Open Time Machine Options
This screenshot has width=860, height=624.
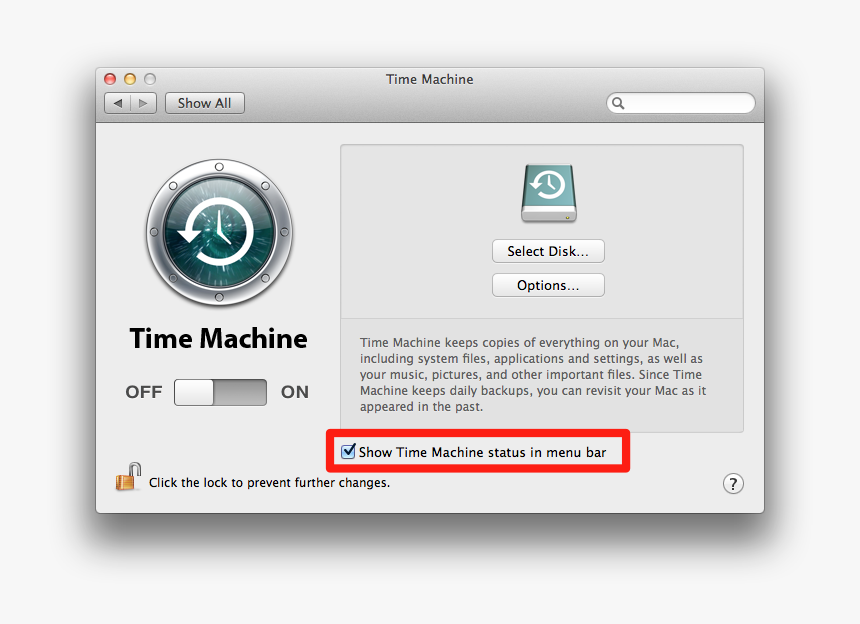pos(548,285)
